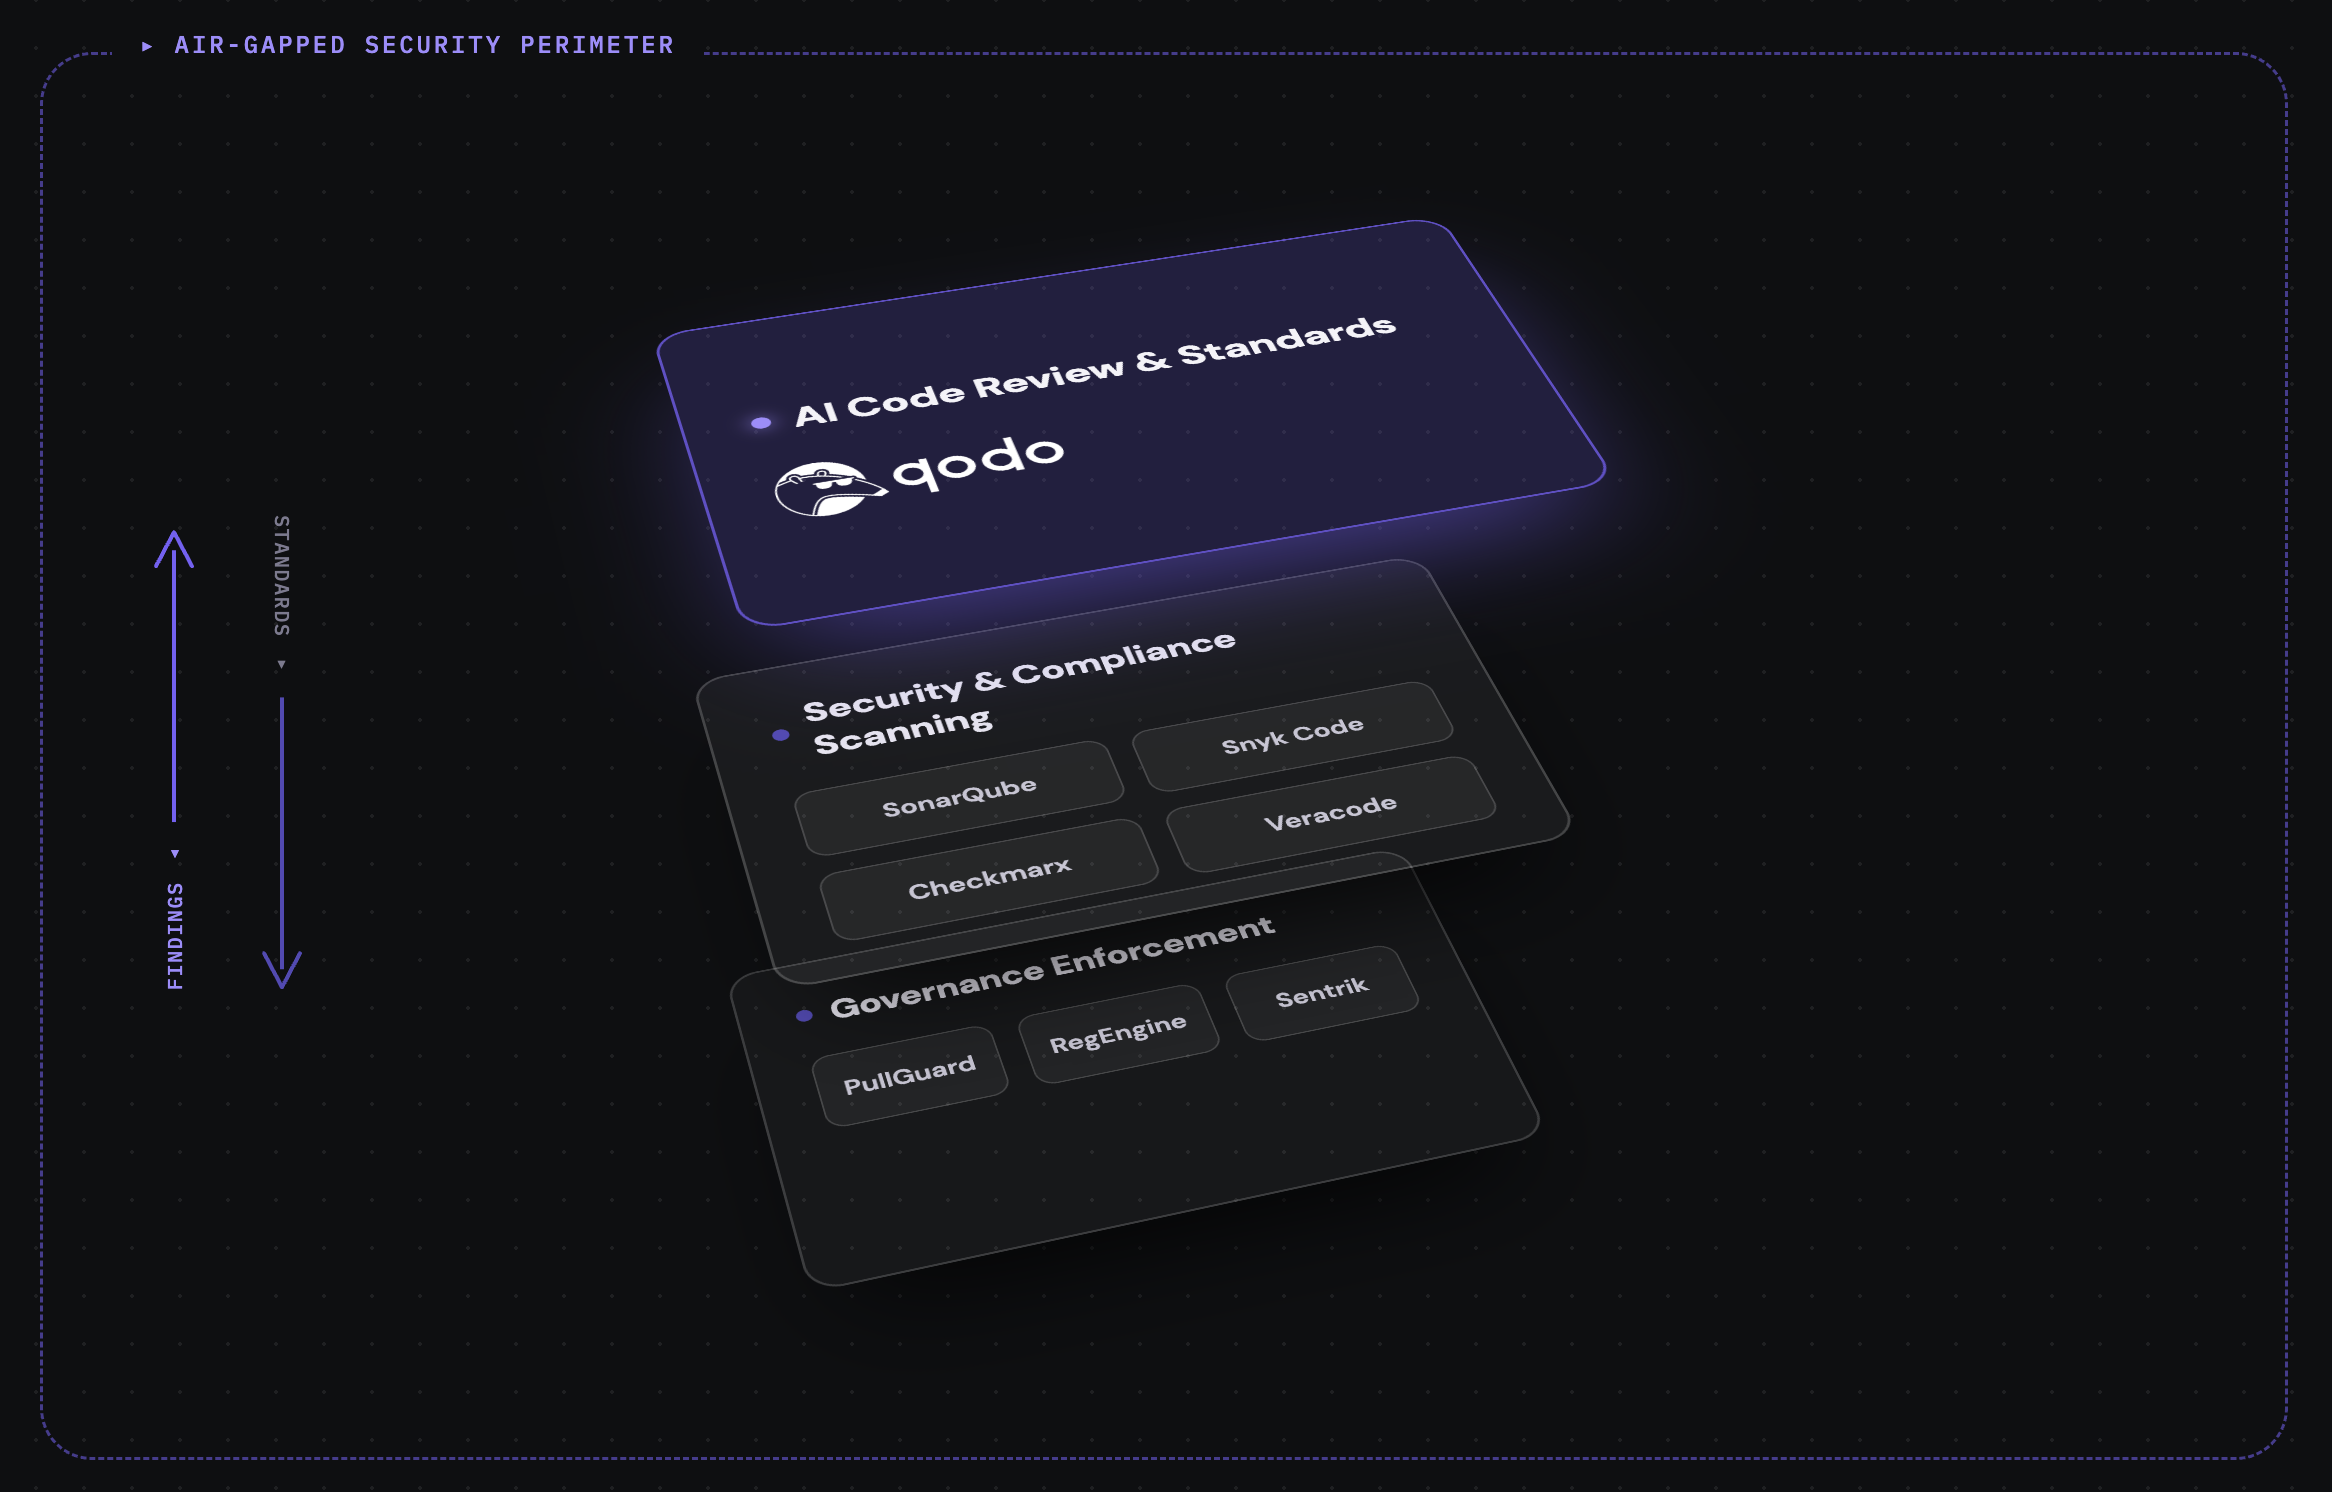
Task: Select the Snyk Code chip
Action: pos(1292,735)
